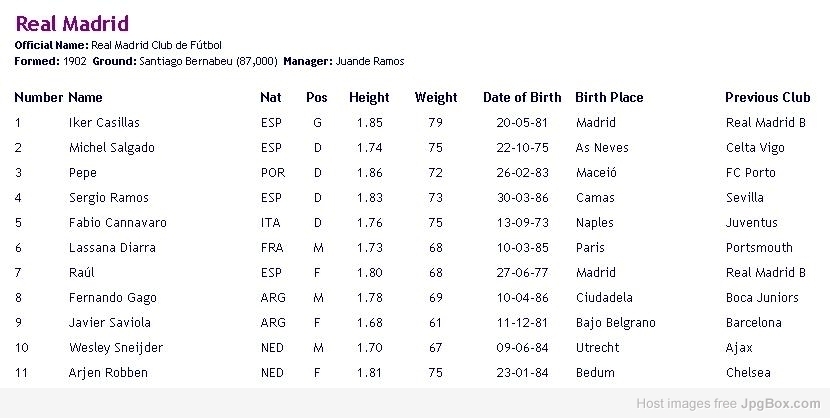Select Boca Juniors in Previous Club column
This screenshot has width=830, height=418.
click(762, 298)
